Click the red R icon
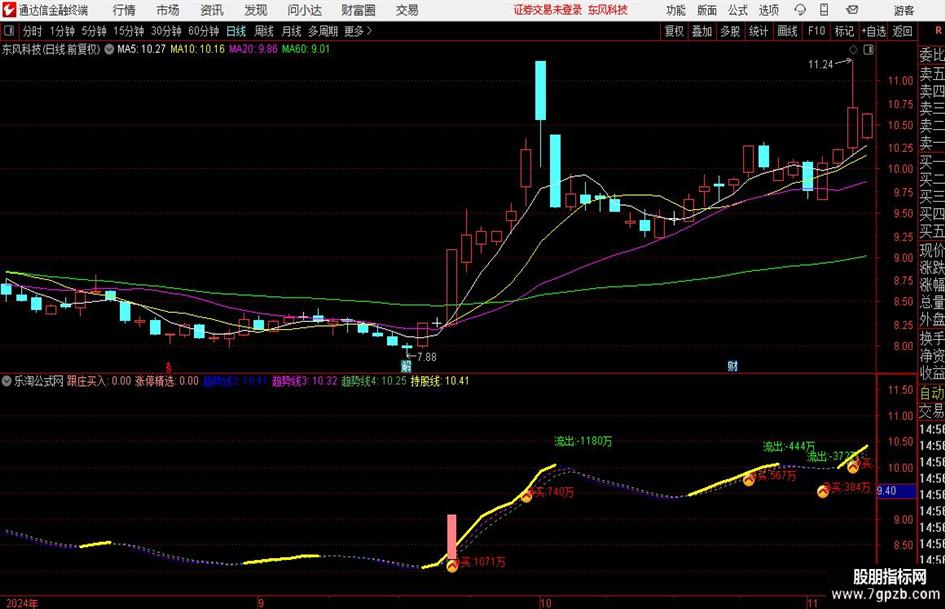The width and height of the screenshot is (945, 609). point(938,31)
